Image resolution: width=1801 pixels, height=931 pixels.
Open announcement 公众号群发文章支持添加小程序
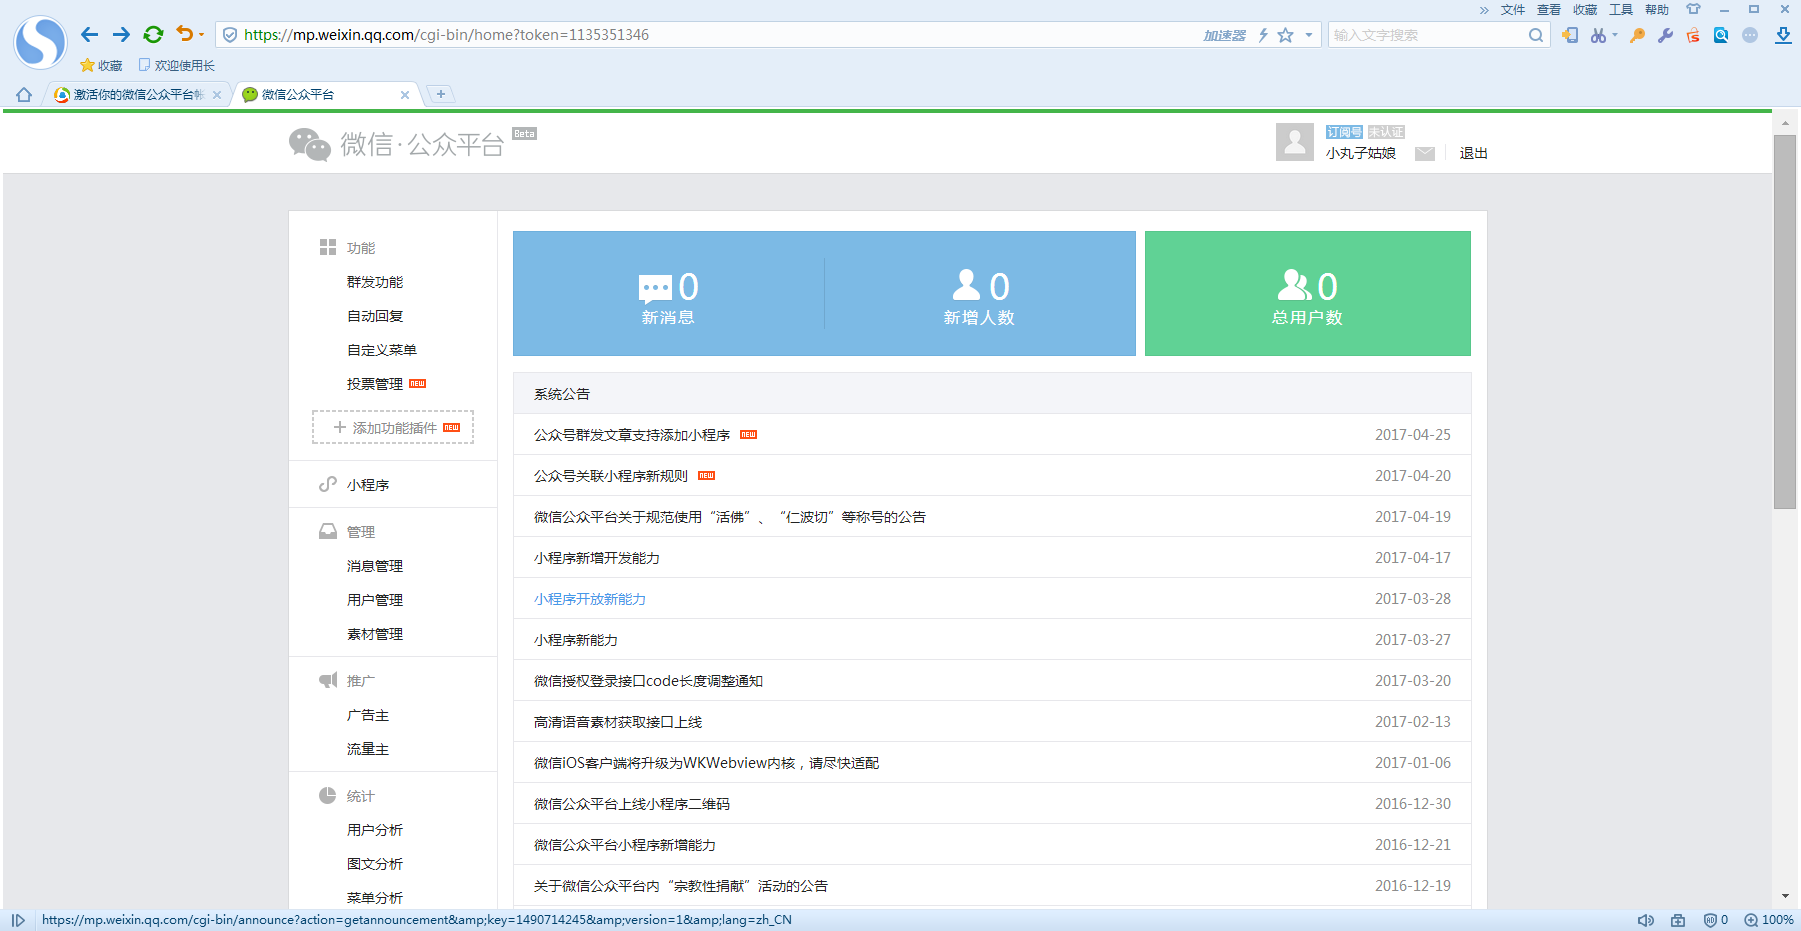tap(632, 435)
